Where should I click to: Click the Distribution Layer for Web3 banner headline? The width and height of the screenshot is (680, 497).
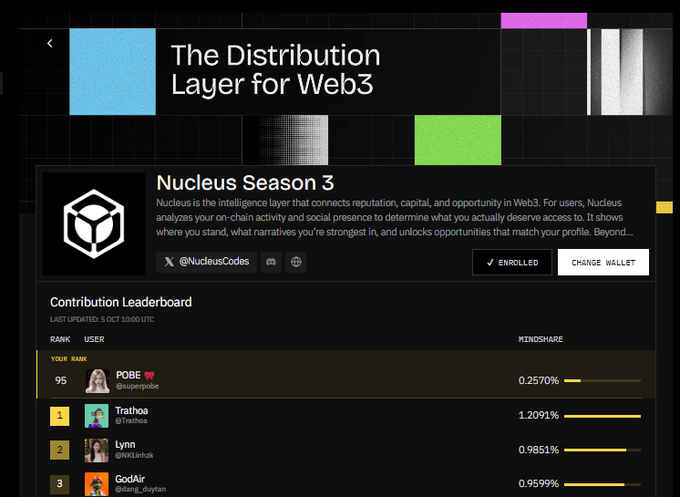point(275,69)
